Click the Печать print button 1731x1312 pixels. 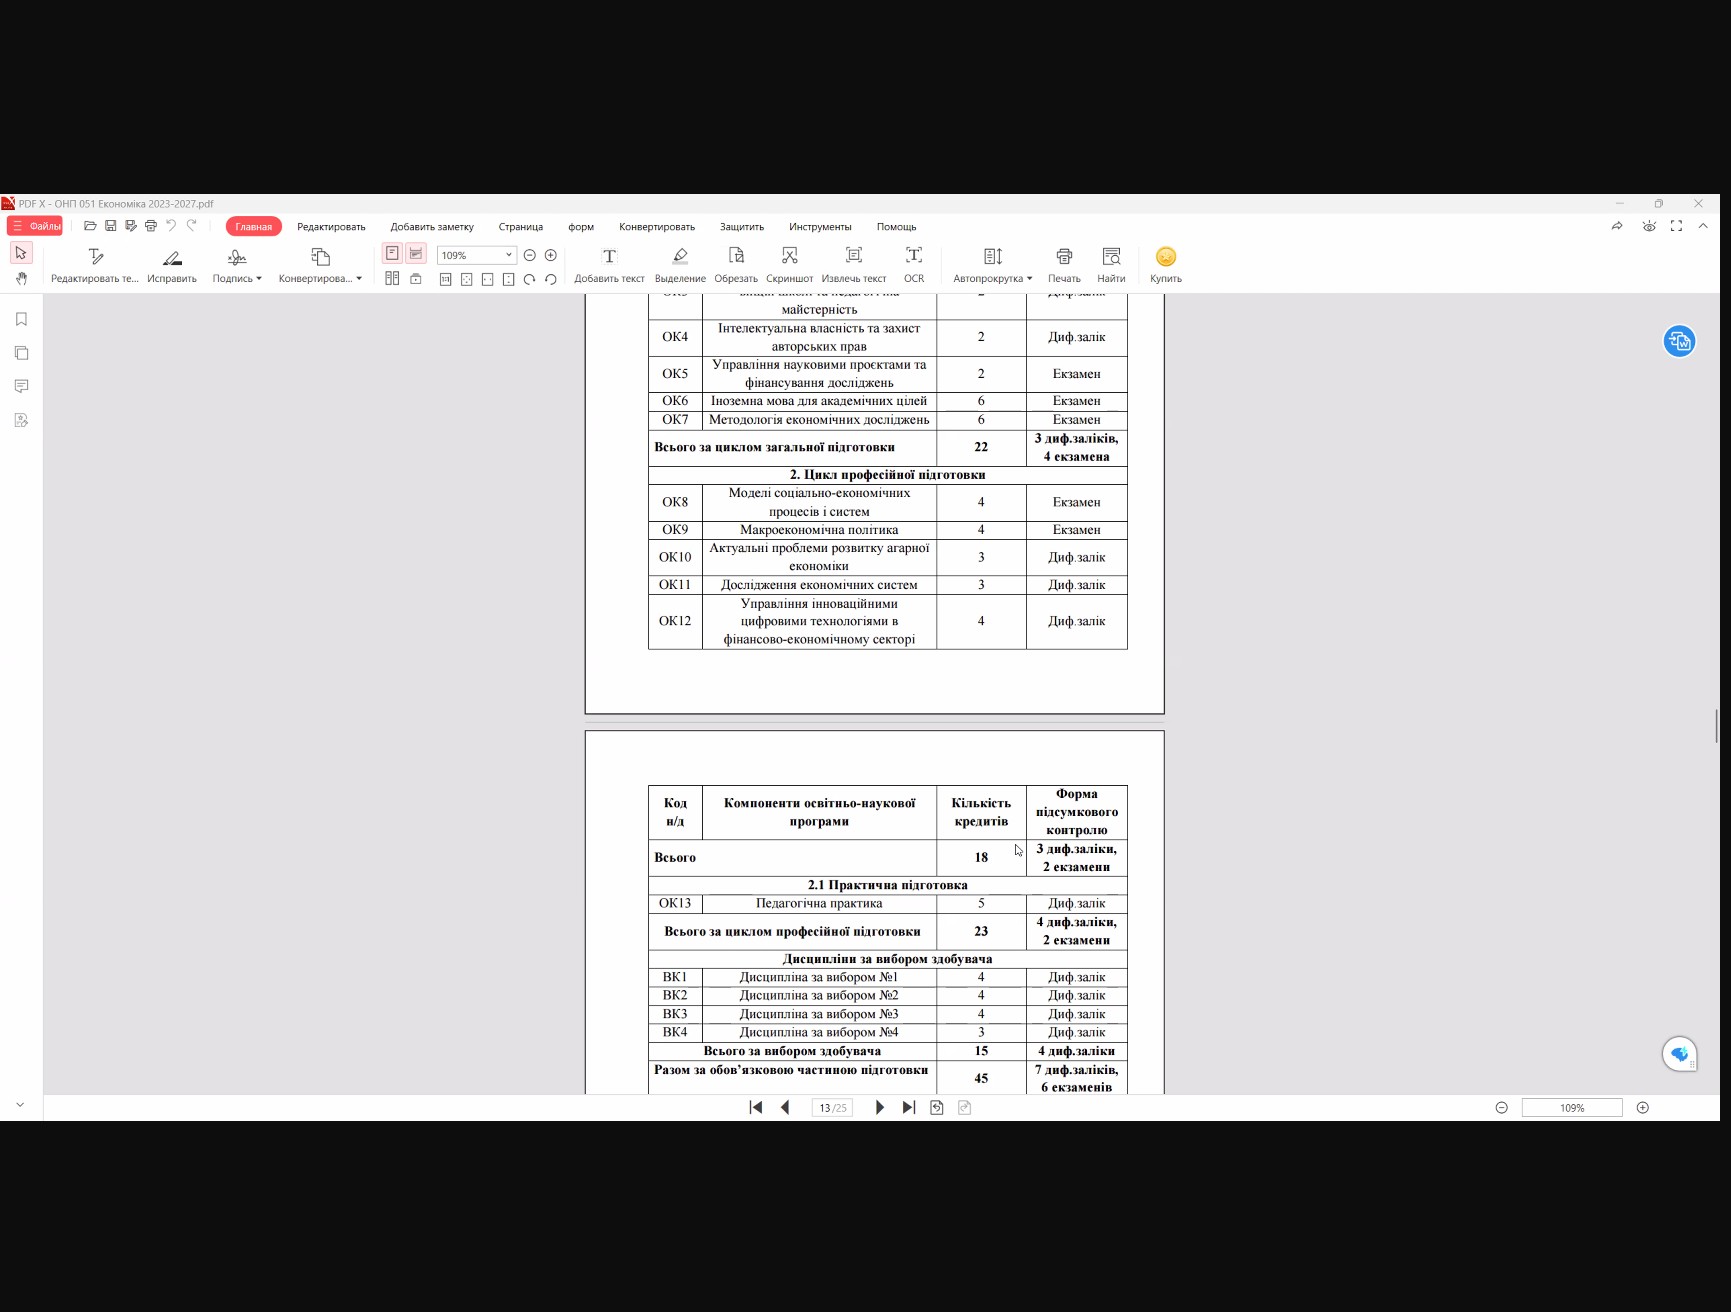(x=1064, y=266)
